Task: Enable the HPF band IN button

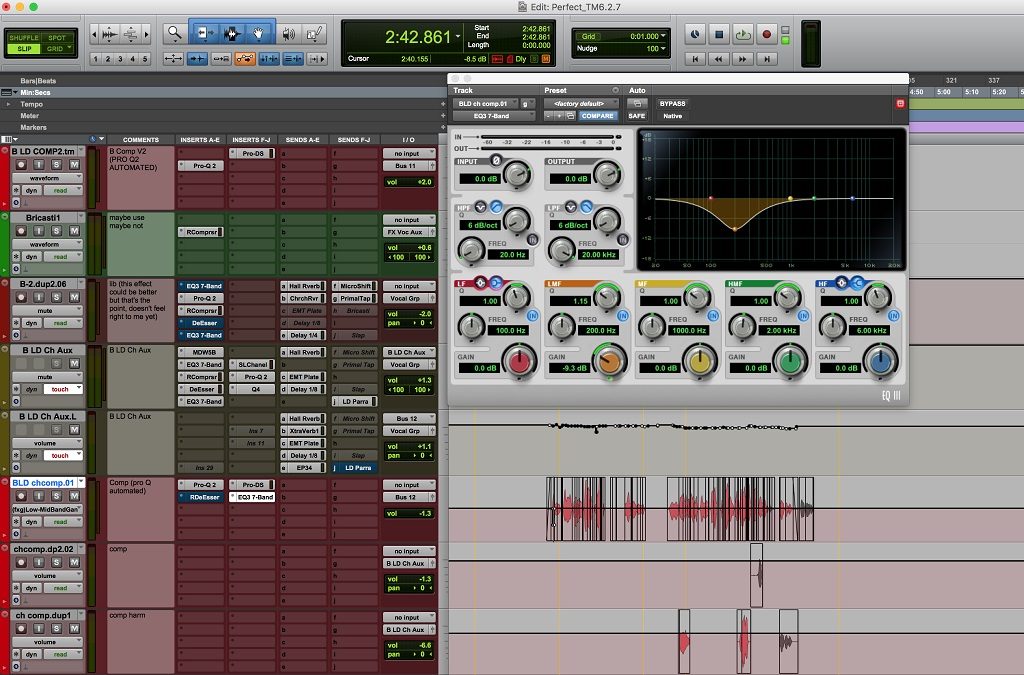Action: pyautogui.click(x=533, y=240)
